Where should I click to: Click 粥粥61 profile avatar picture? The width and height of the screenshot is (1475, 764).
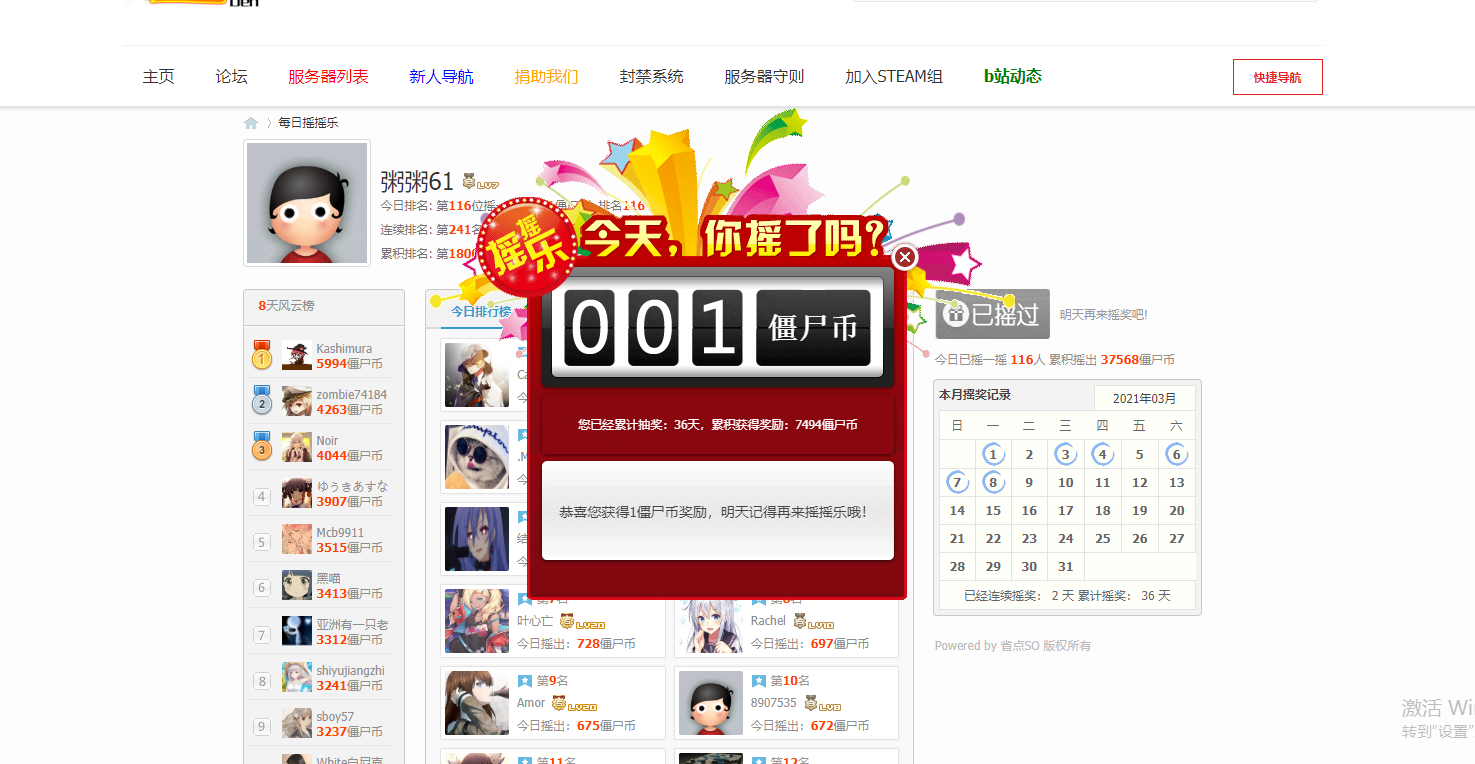click(x=307, y=203)
